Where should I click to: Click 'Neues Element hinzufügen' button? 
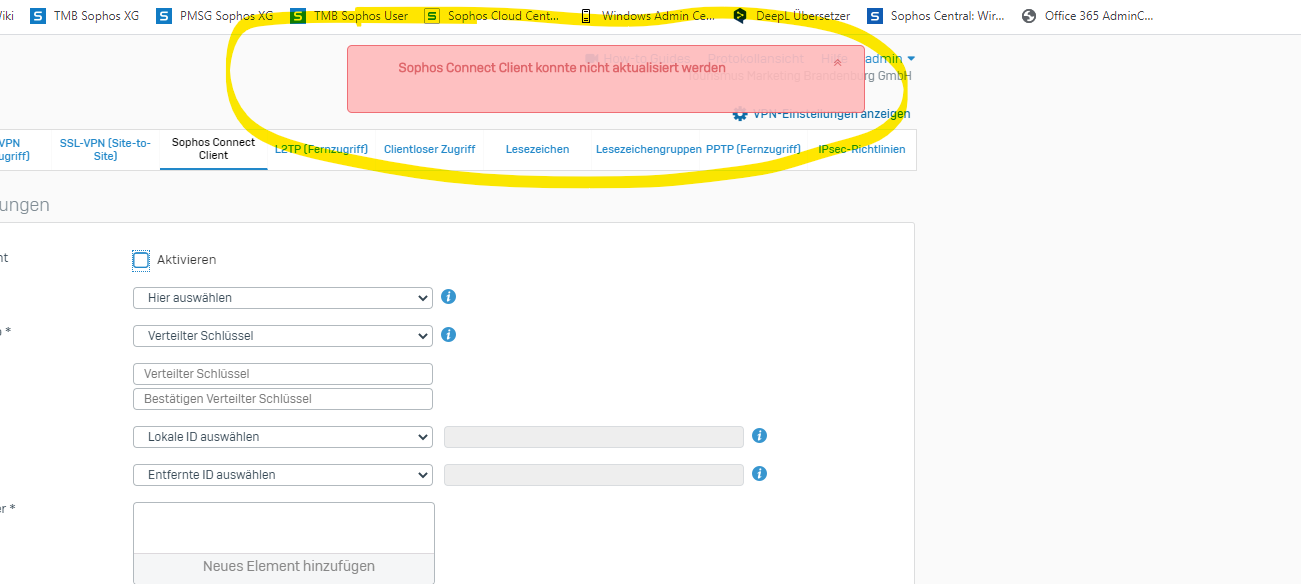click(x=284, y=567)
